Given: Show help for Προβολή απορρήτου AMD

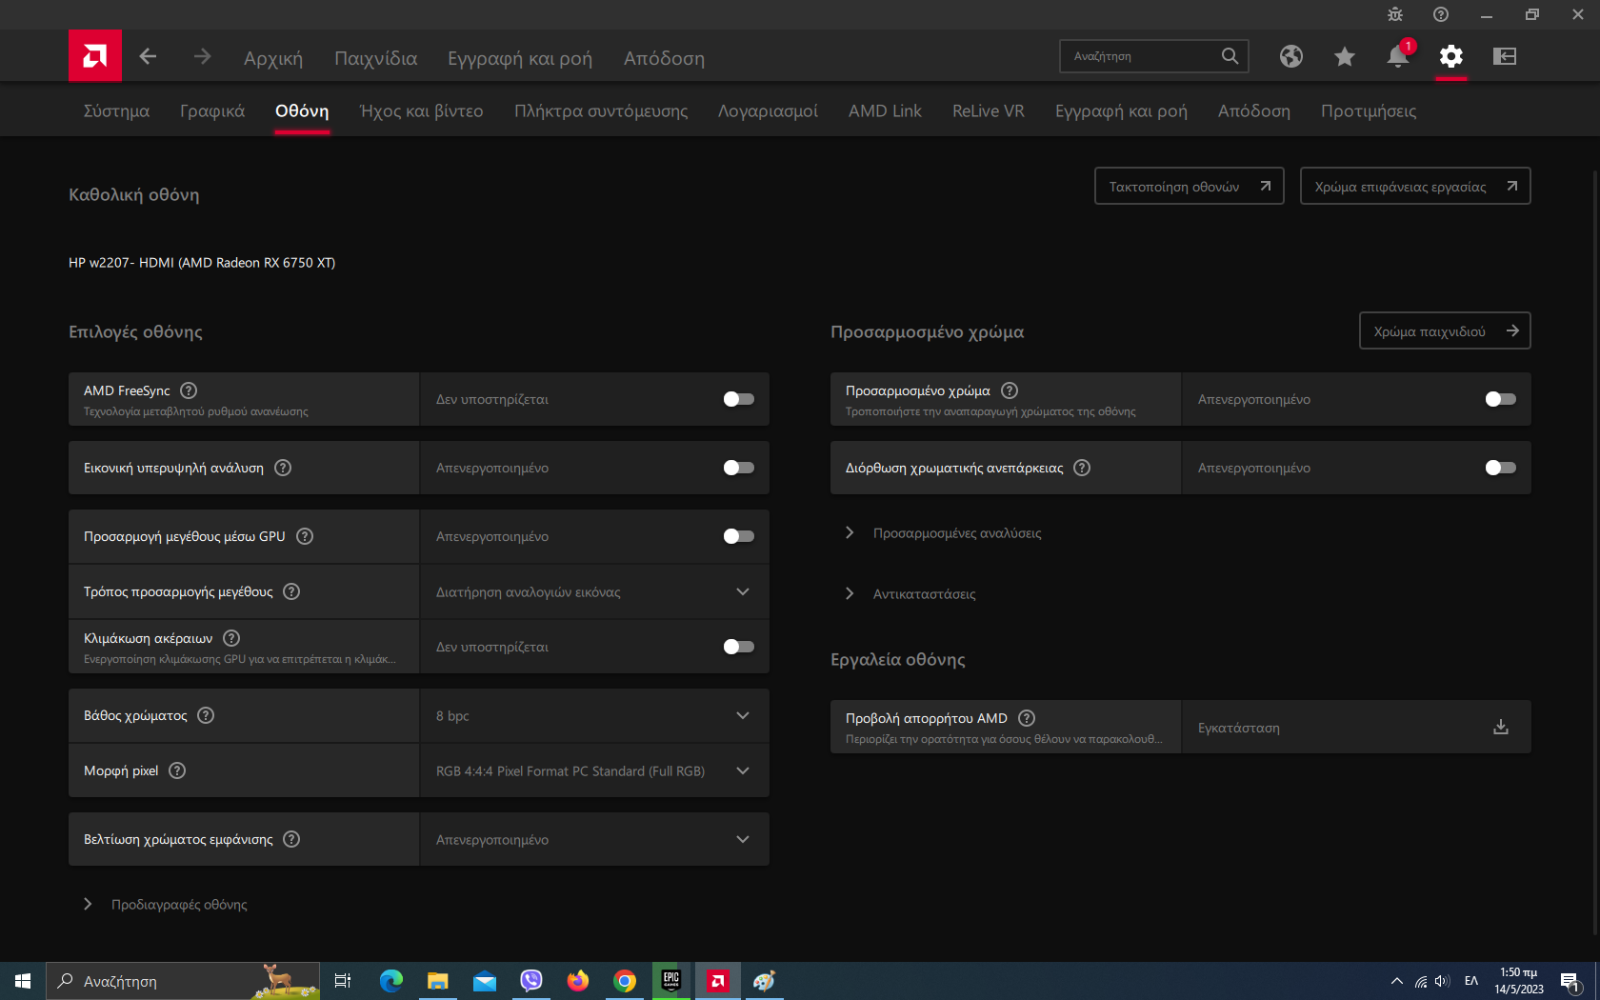Looking at the screenshot, I should (1026, 718).
